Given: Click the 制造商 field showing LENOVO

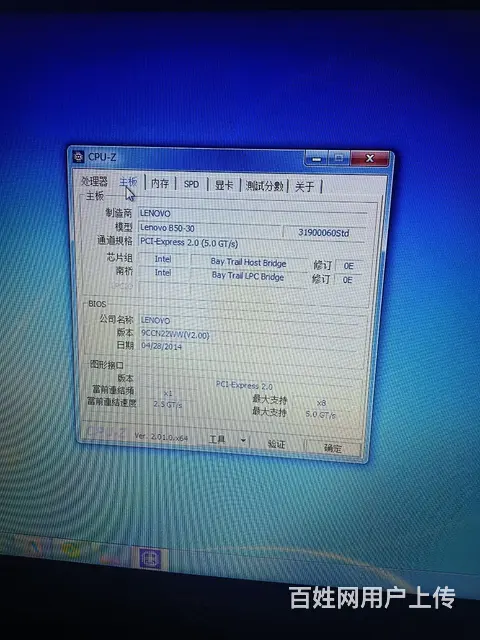Looking at the screenshot, I should 252,214.
